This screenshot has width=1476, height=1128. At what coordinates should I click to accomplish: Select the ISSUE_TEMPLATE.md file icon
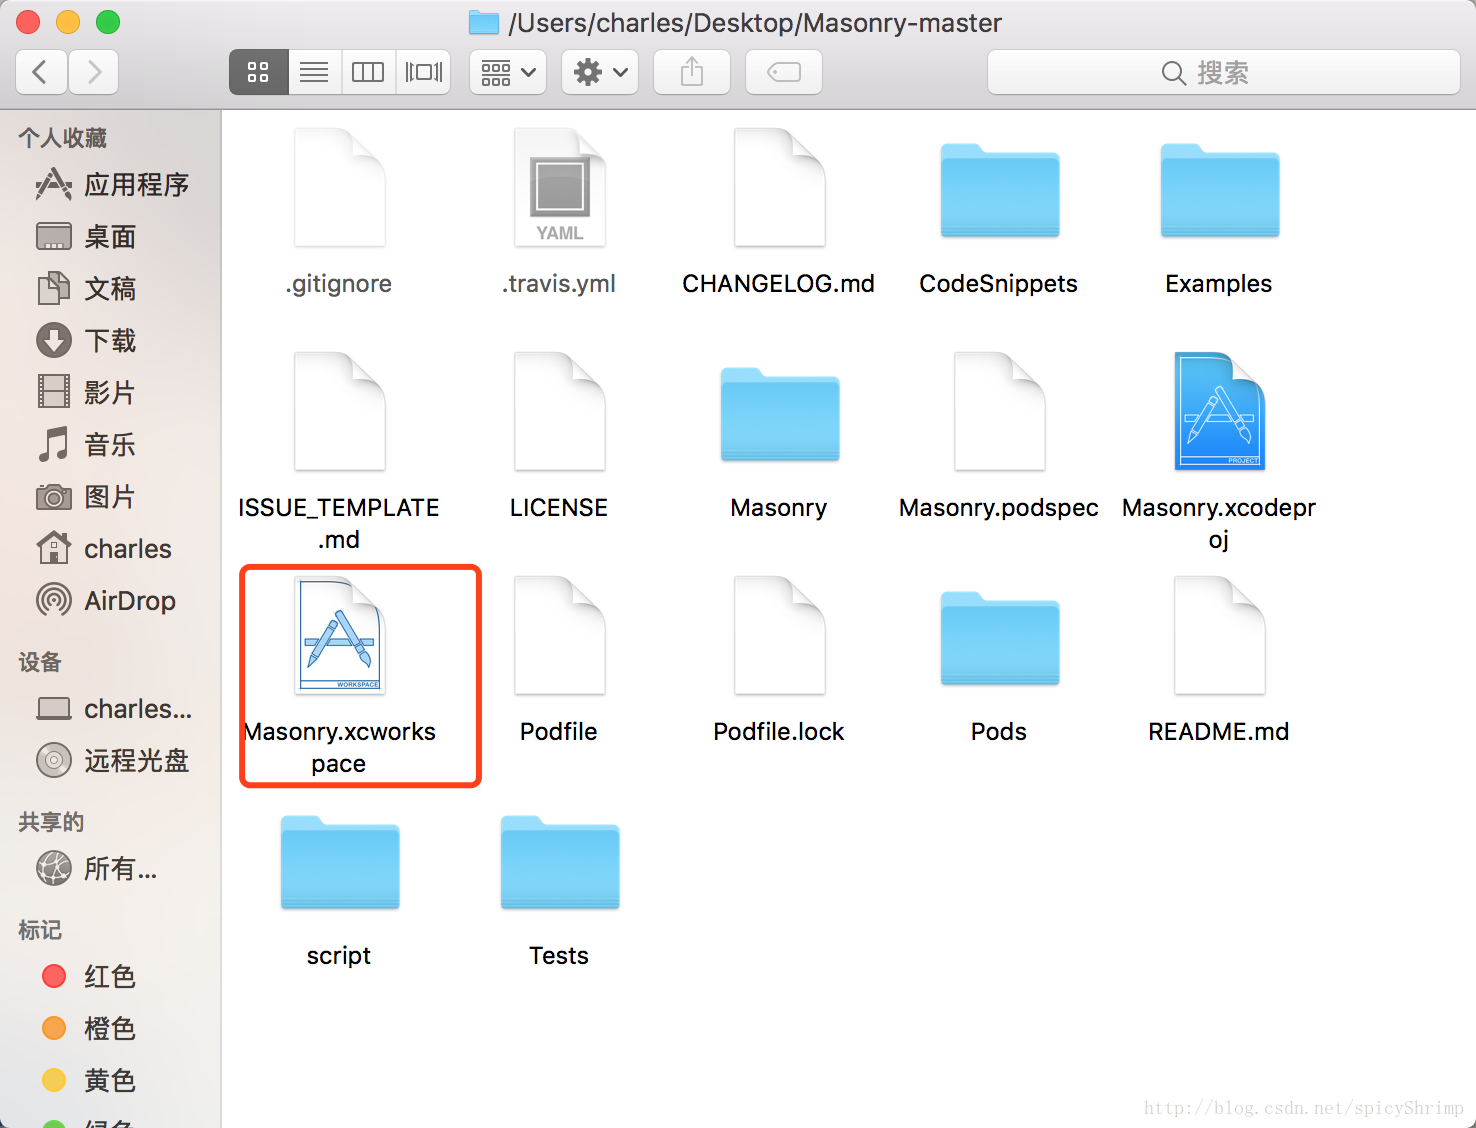(340, 411)
